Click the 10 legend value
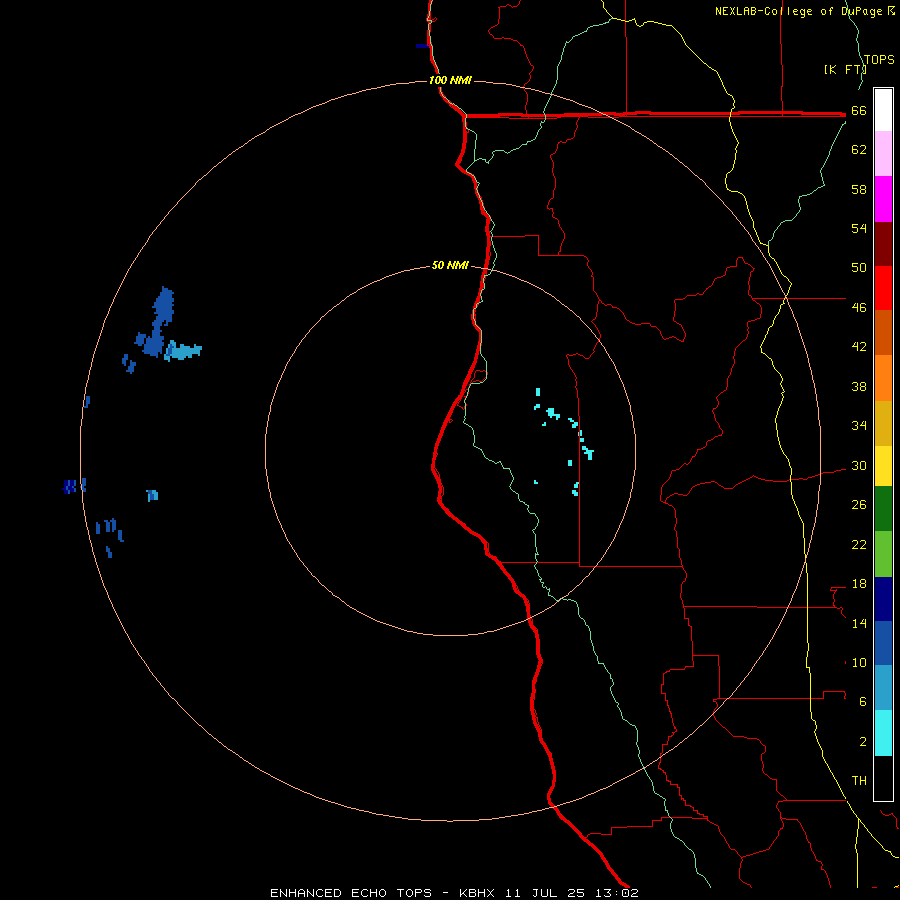Viewport: 900px width, 900px height. click(x=859, y=662)
